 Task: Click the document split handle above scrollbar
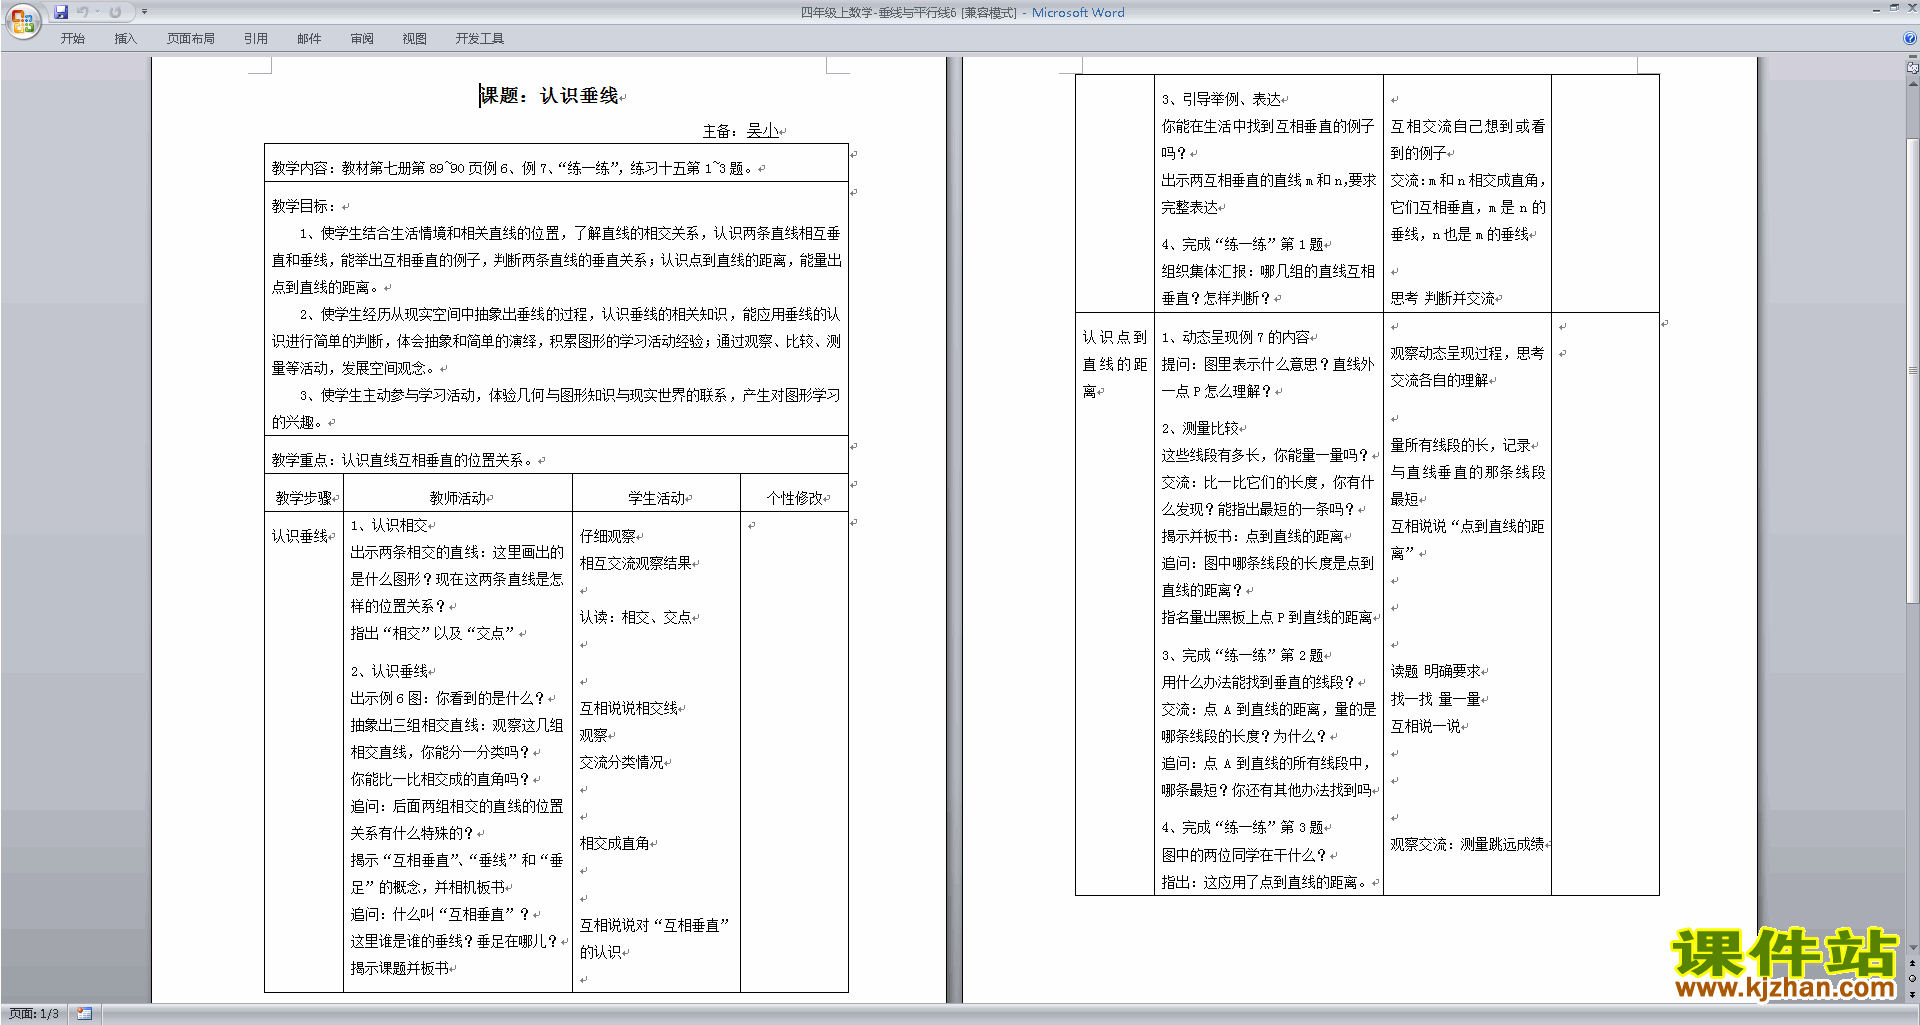coord(1913,58)
